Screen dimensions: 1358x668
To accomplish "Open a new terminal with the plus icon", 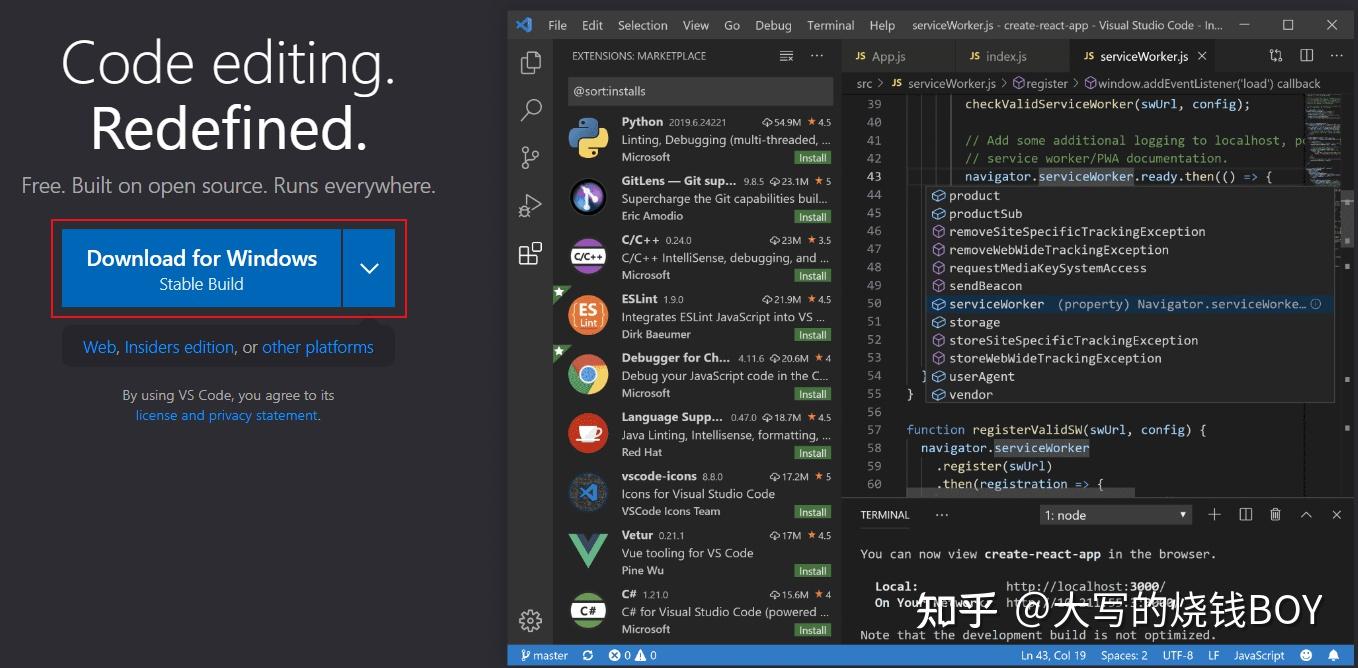I will coord(1214,514).
